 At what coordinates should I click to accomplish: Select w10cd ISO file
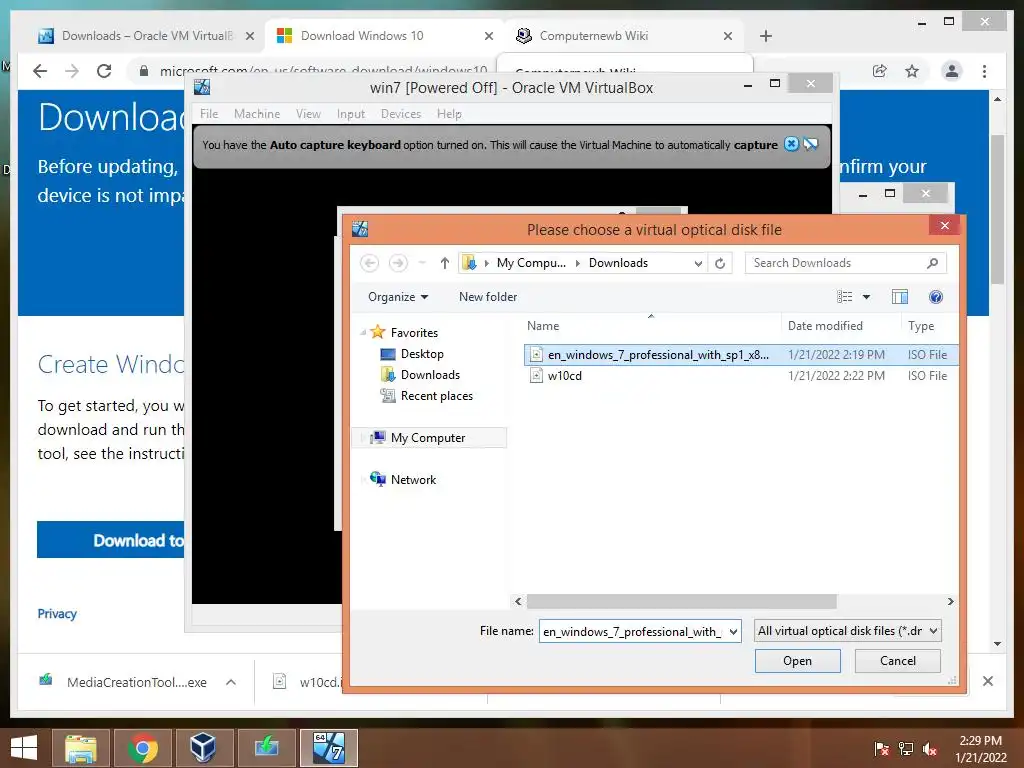[x=741, y=376]
